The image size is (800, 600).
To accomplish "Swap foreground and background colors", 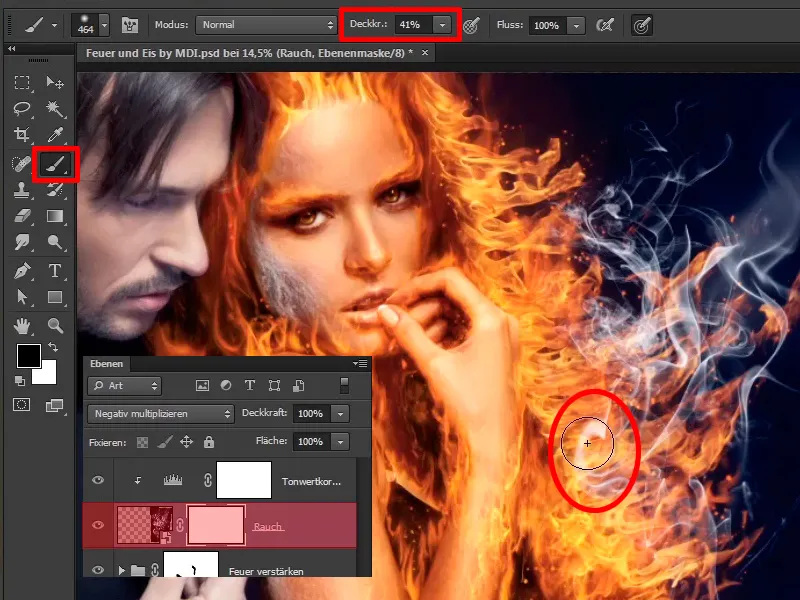I will [53, 347].
